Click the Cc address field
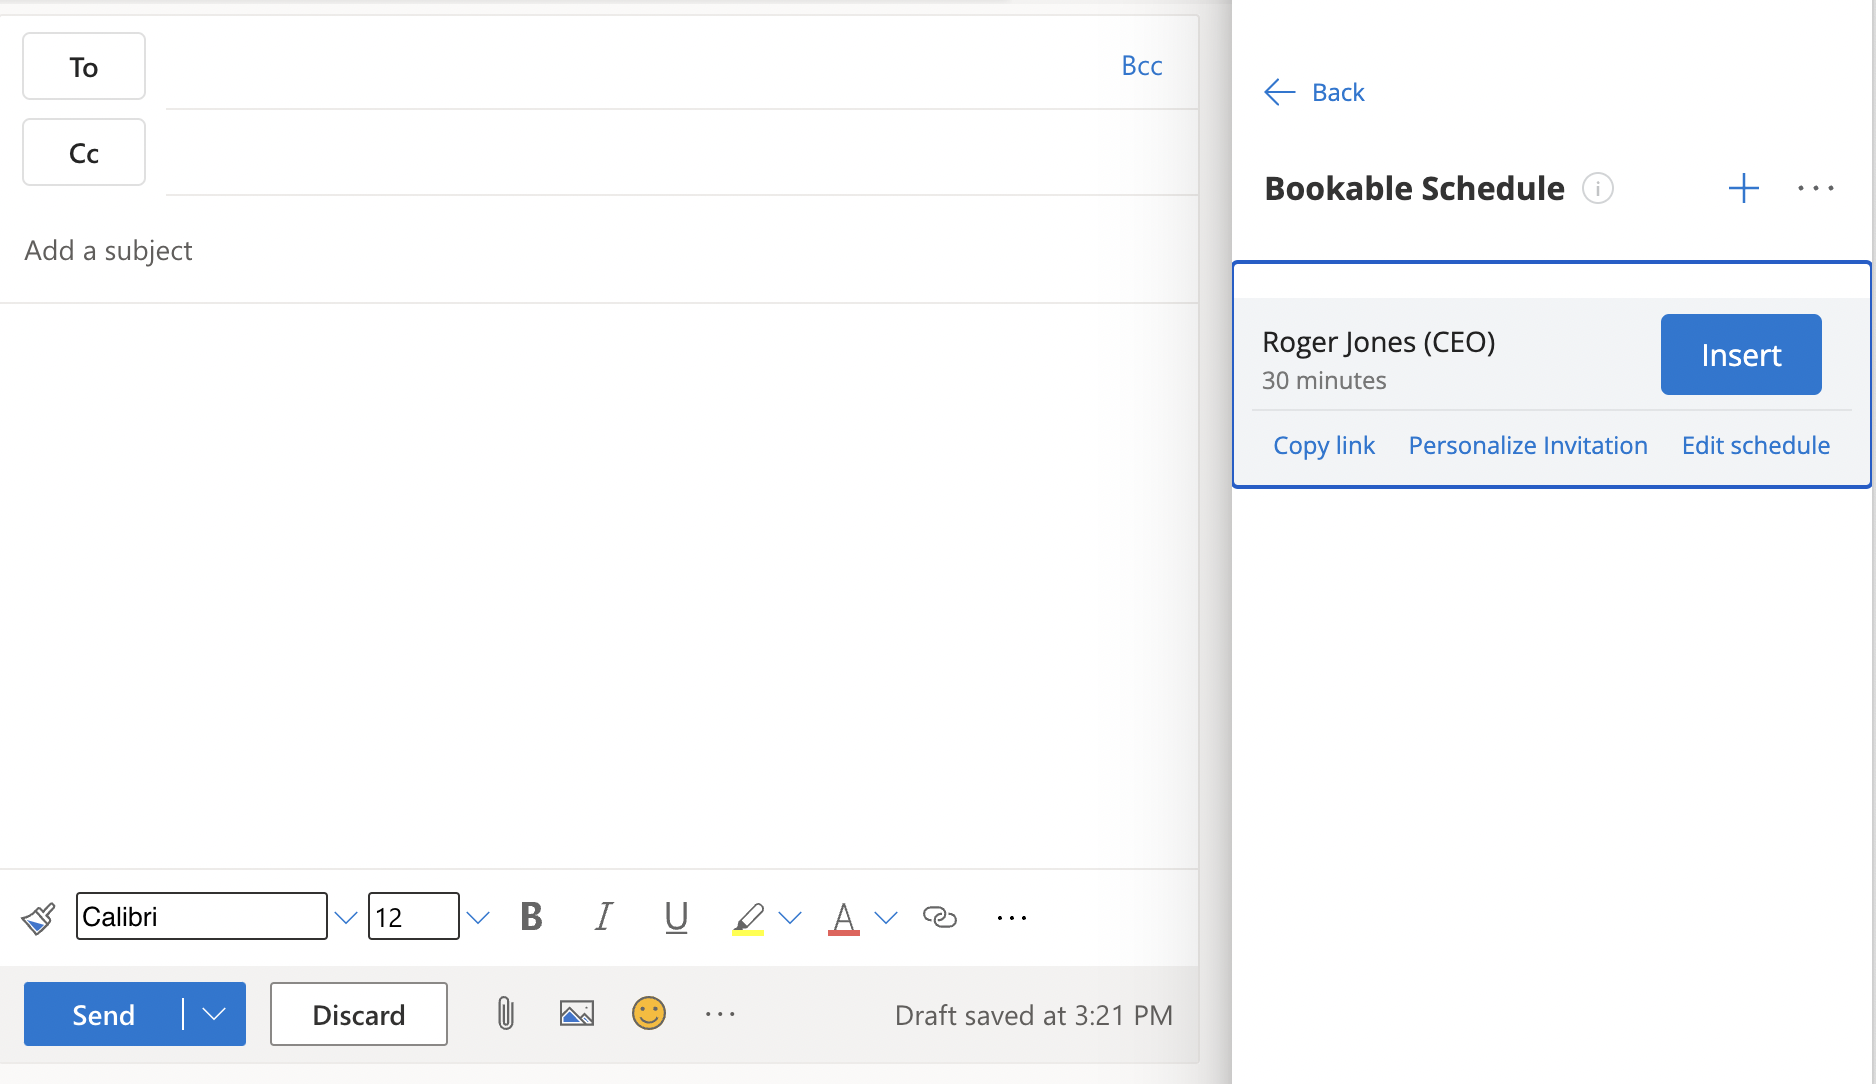Image resolution: width=1876 pixels, height=1084 pixels. tap(682, 152)
